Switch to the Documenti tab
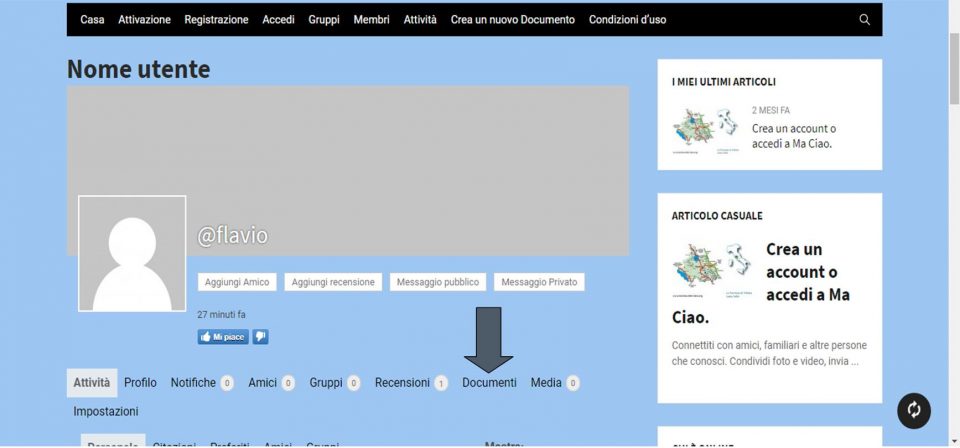The height and width of the screenshot is (448, 960). click(x=489, y=383)
